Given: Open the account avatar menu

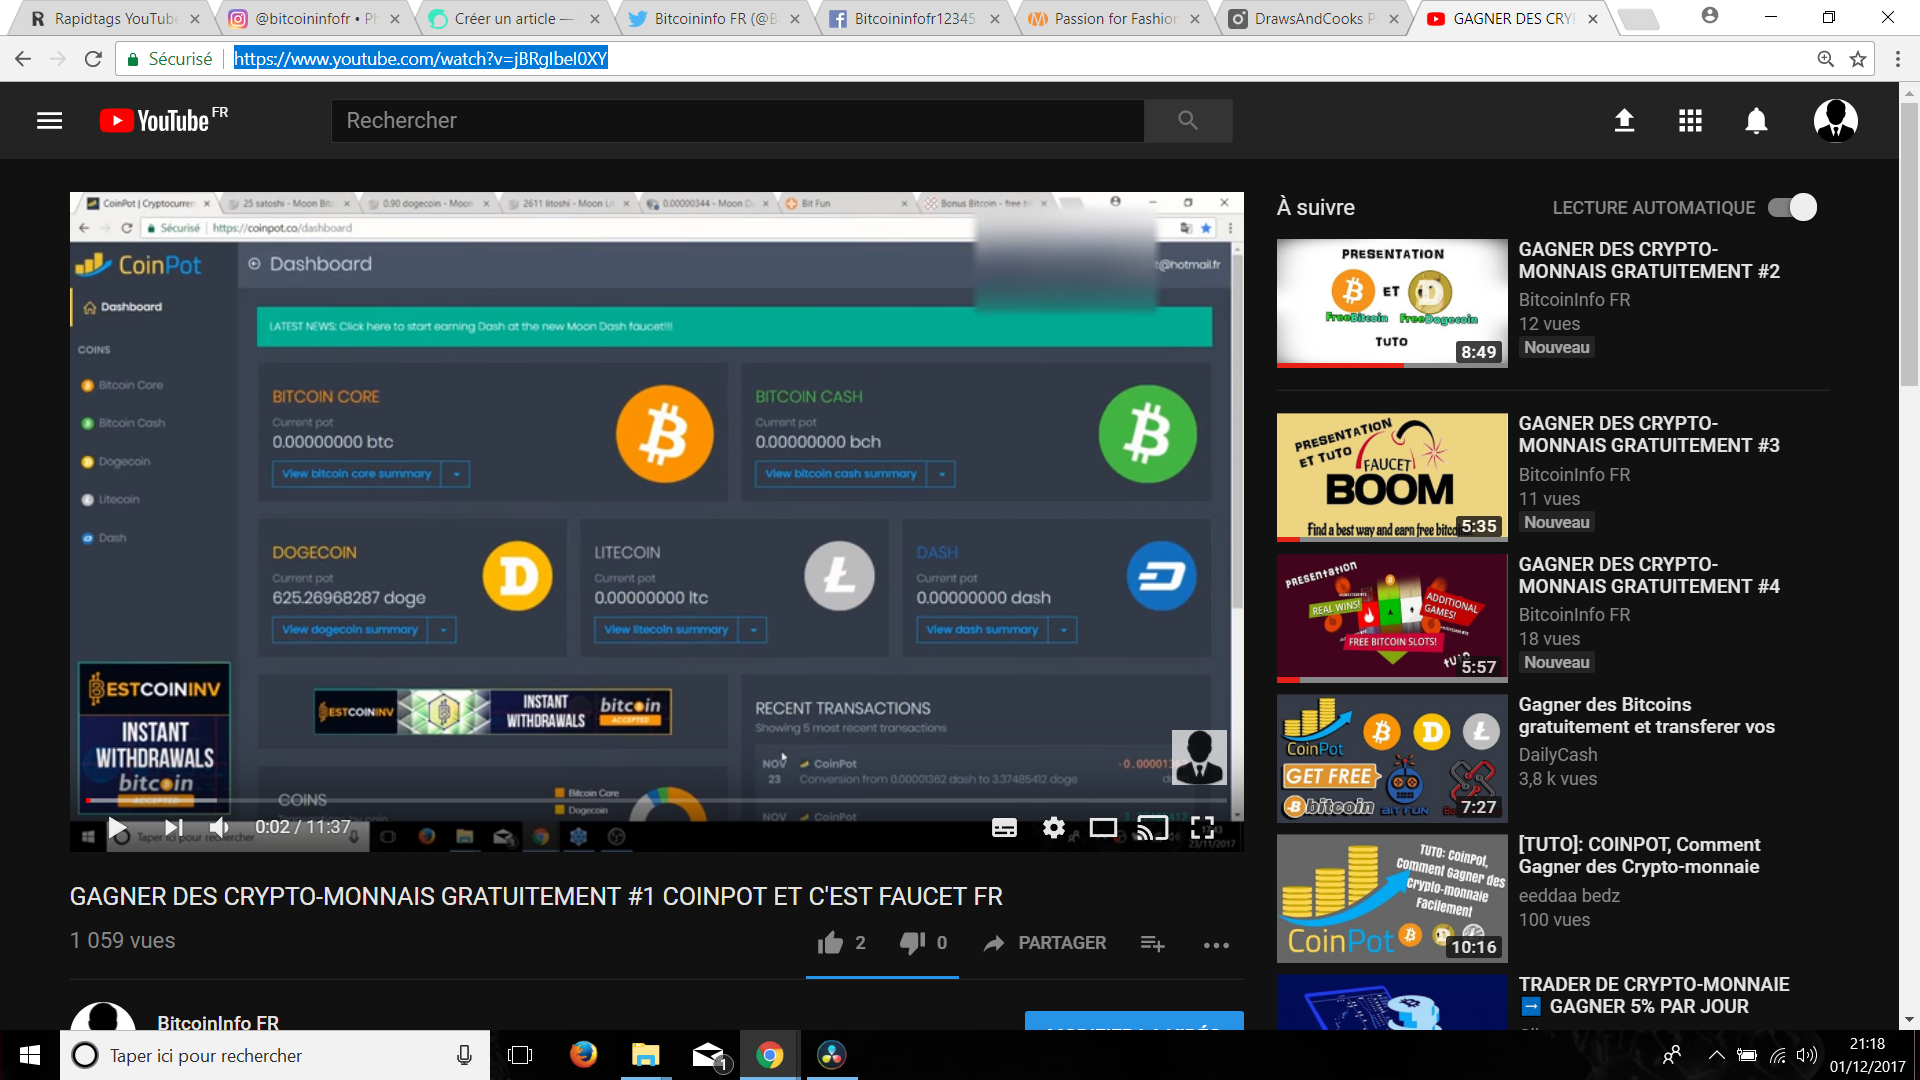Looking at the screenshot, I should click(1835, 120).
